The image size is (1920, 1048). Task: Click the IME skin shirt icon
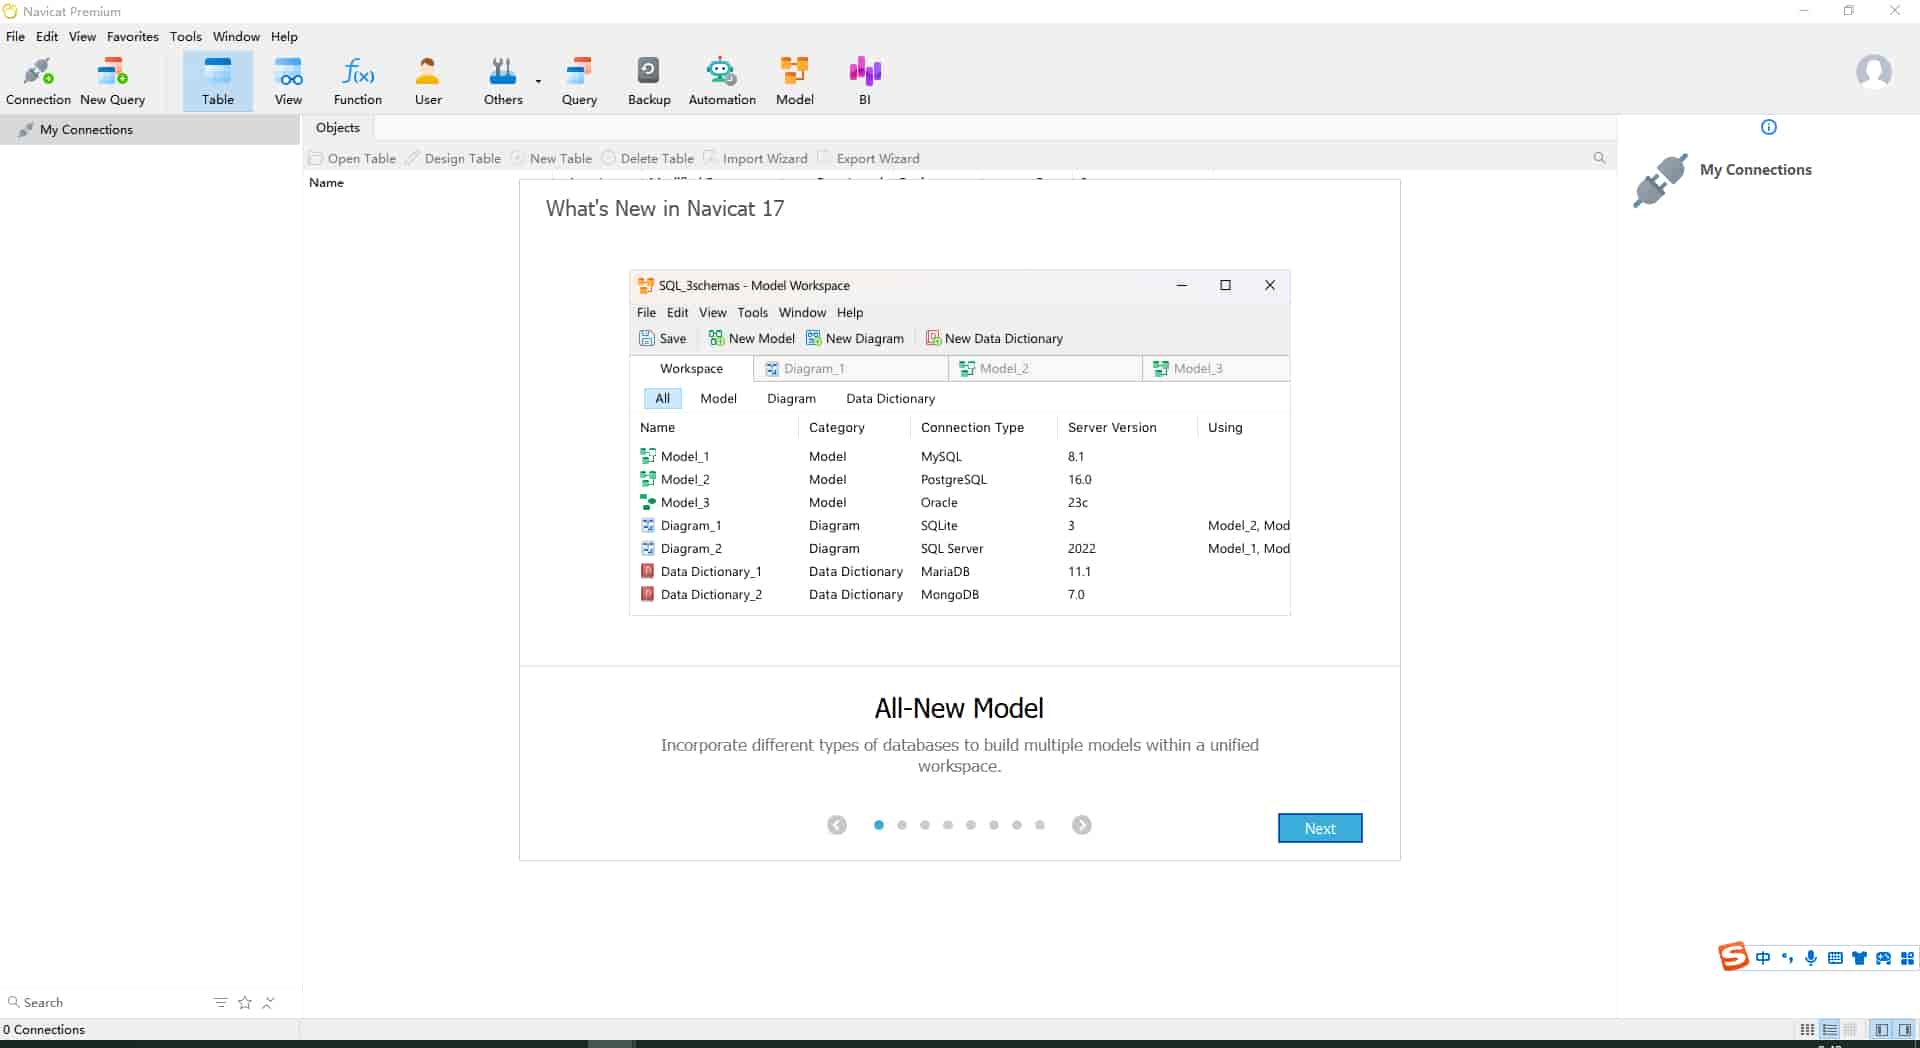pos(1859,958)
